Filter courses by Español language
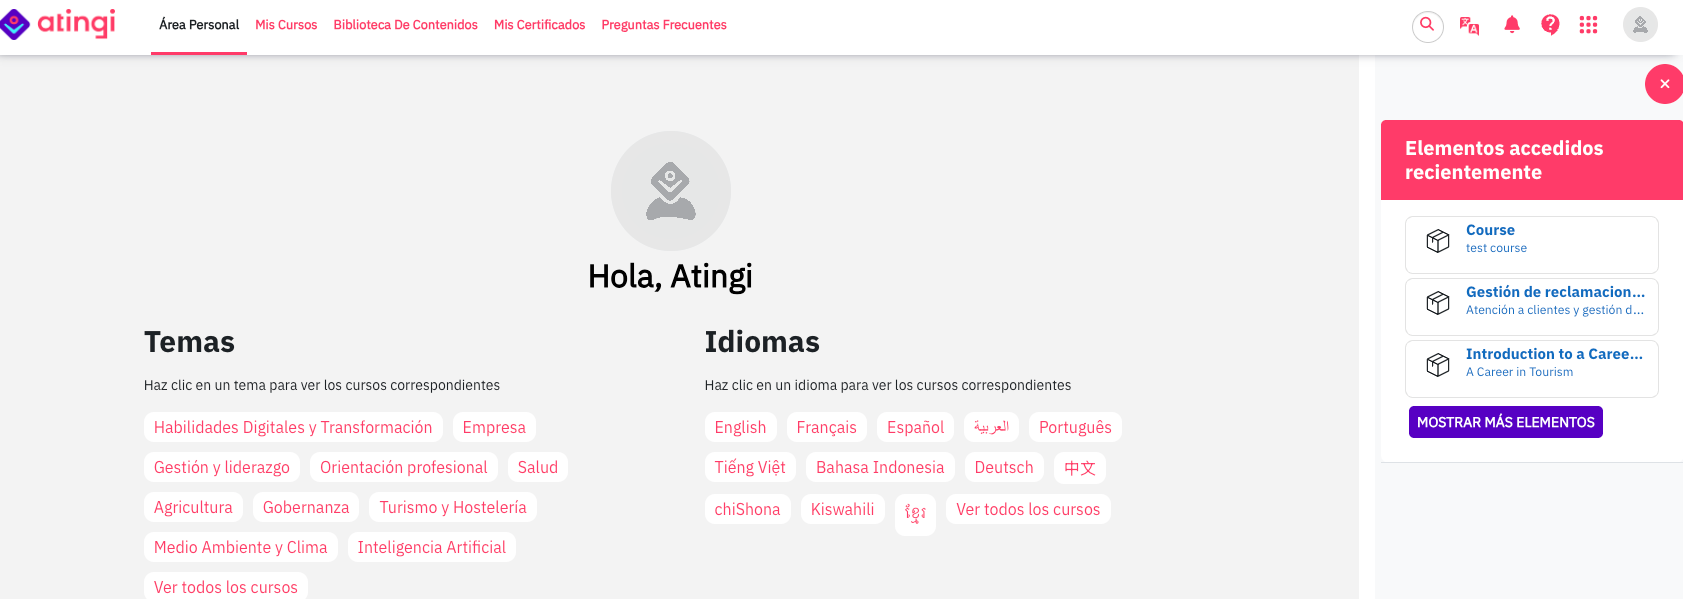 (x=915, y=427)
